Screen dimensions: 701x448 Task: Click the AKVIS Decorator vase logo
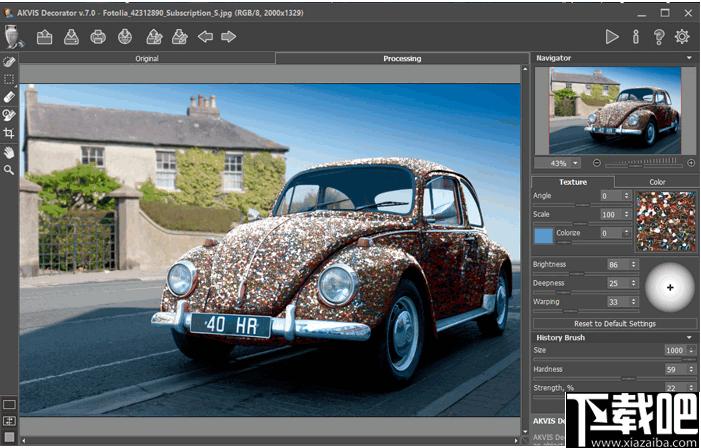(x=13, y=37)
